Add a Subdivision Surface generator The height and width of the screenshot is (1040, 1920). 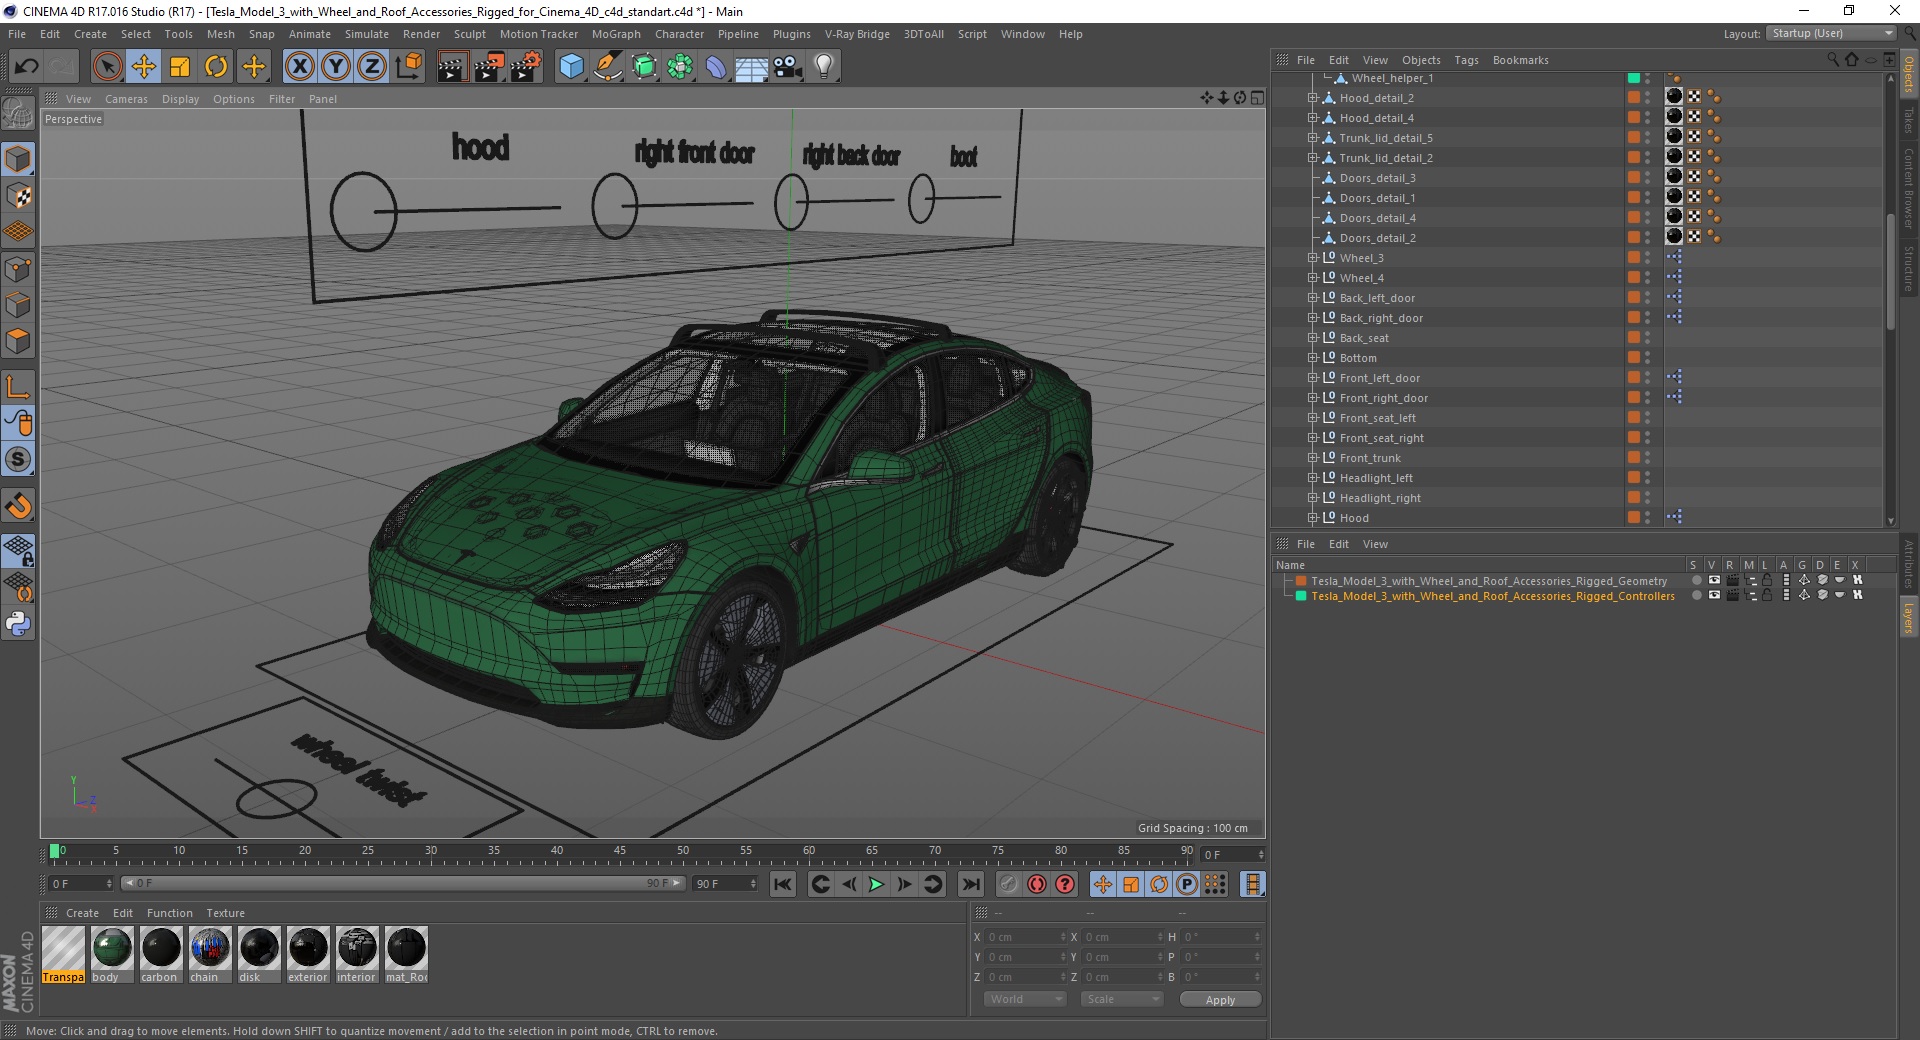pos(644,67)
